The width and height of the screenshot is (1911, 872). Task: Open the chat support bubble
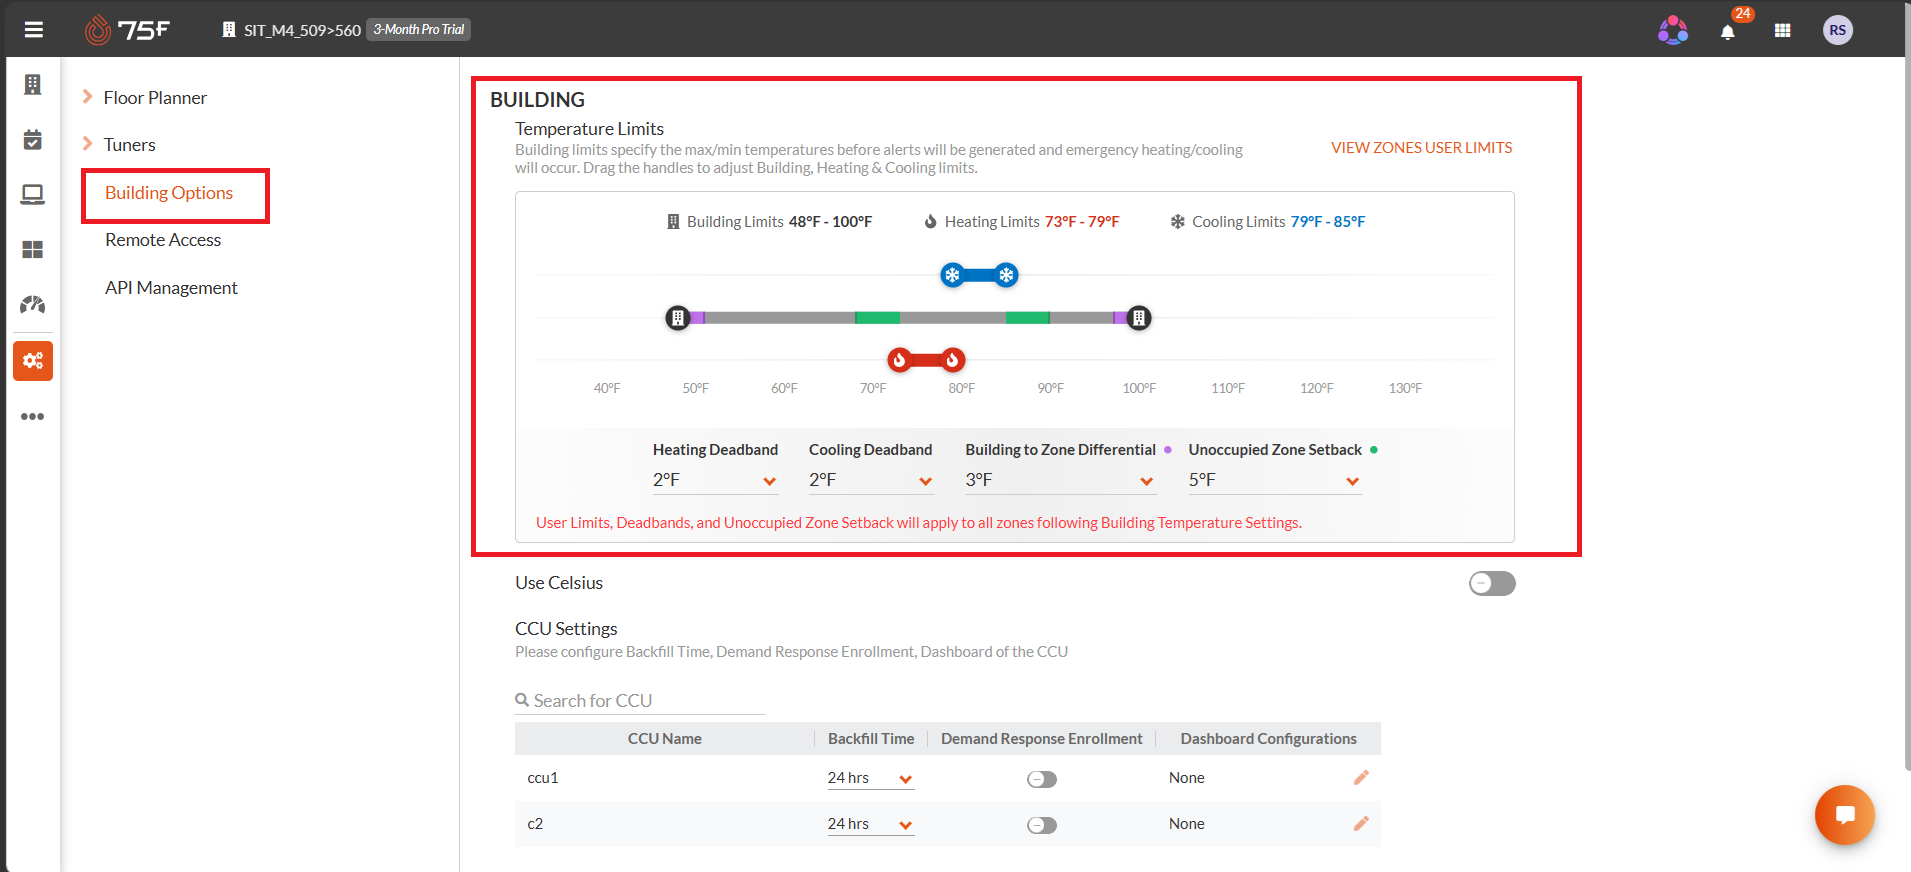point(1845,815)
